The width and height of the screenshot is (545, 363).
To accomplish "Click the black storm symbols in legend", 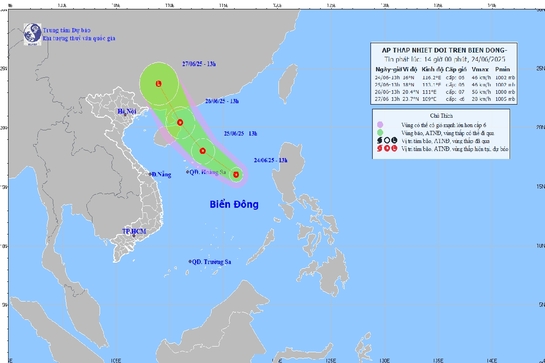I will tap(387, 140).
